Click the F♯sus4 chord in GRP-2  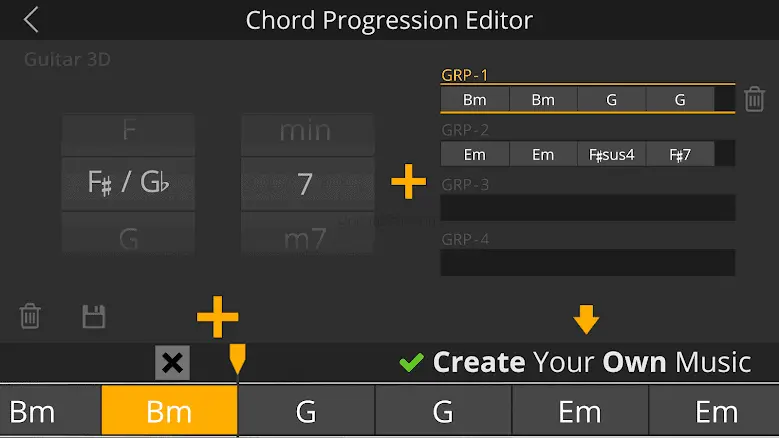point(612,154)
